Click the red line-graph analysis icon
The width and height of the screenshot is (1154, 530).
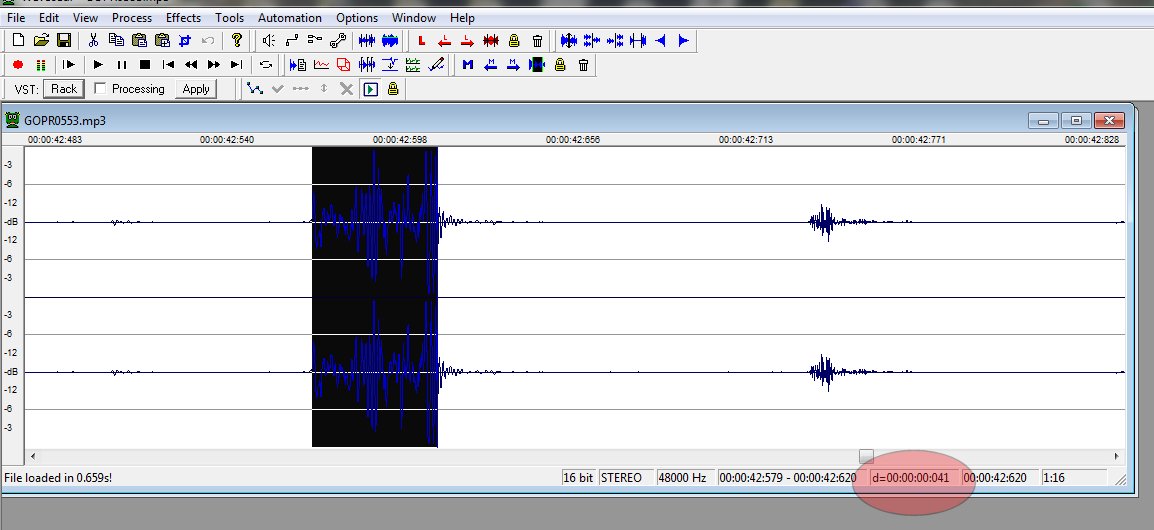(321, 65)
